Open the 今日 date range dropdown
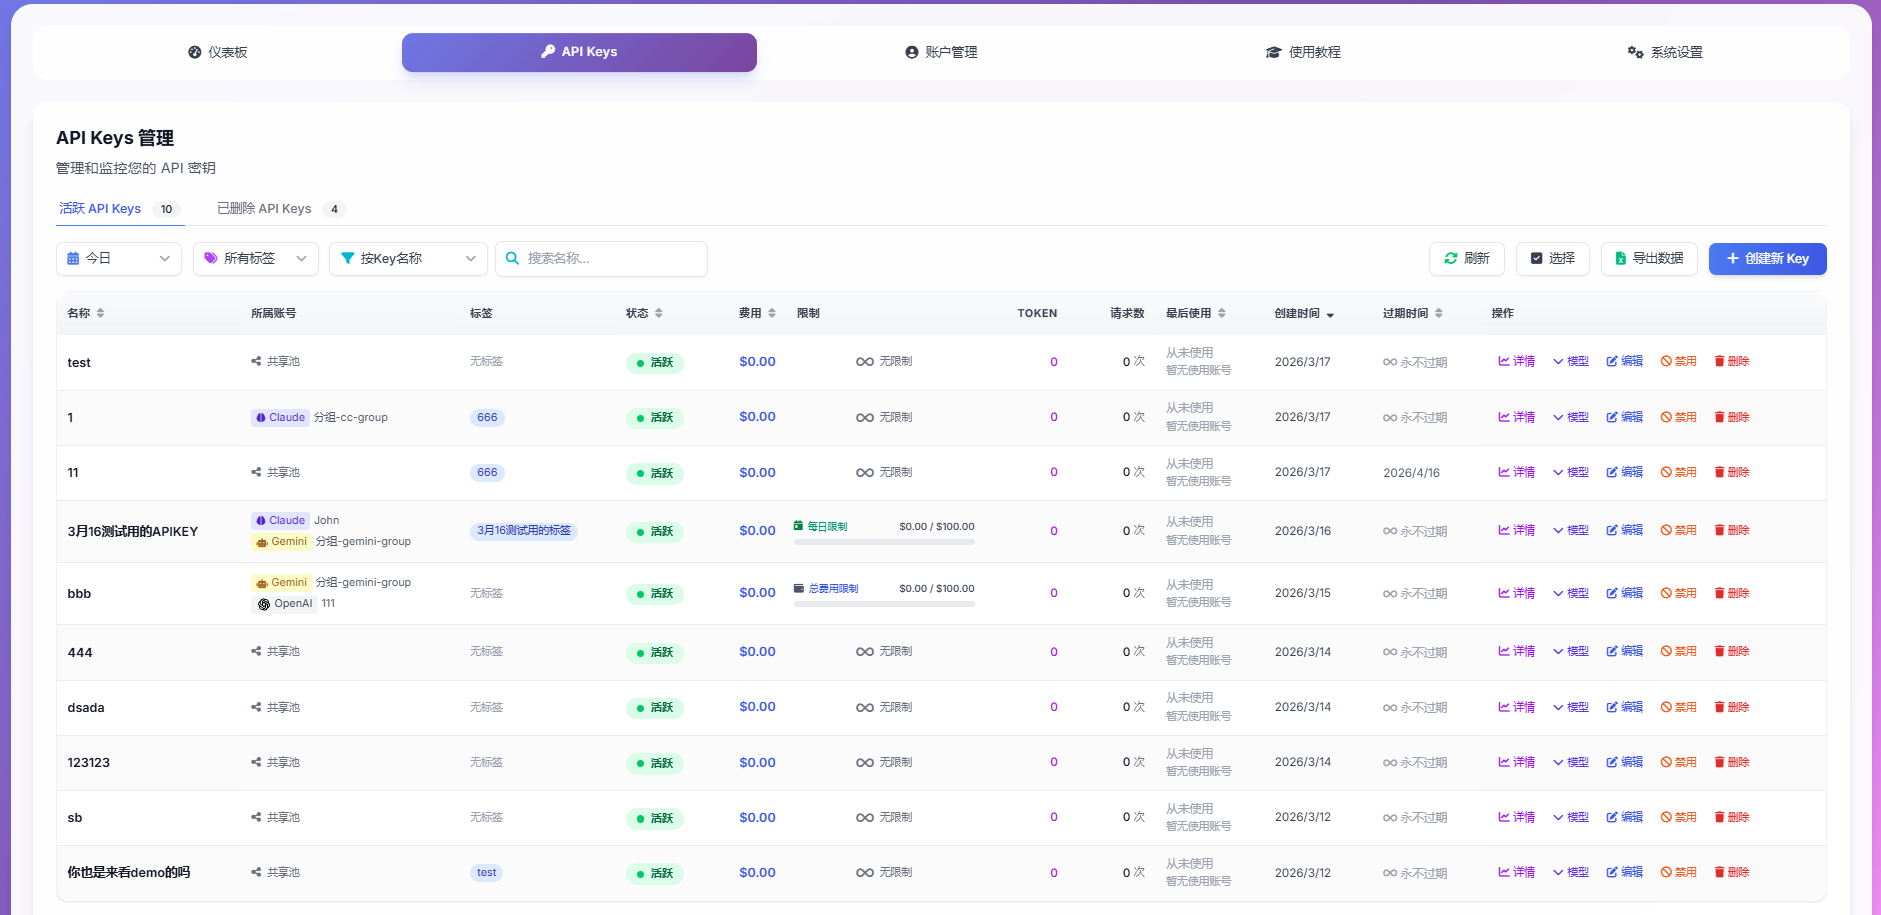 [119, 259]
